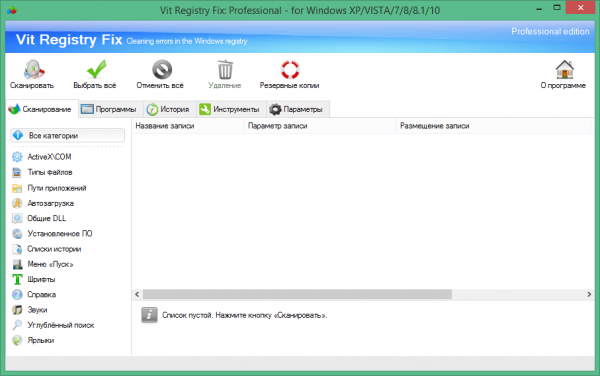Select the Списки истории document icon
The height and width of the screenshot is (376, 600).
coord(17,249)
